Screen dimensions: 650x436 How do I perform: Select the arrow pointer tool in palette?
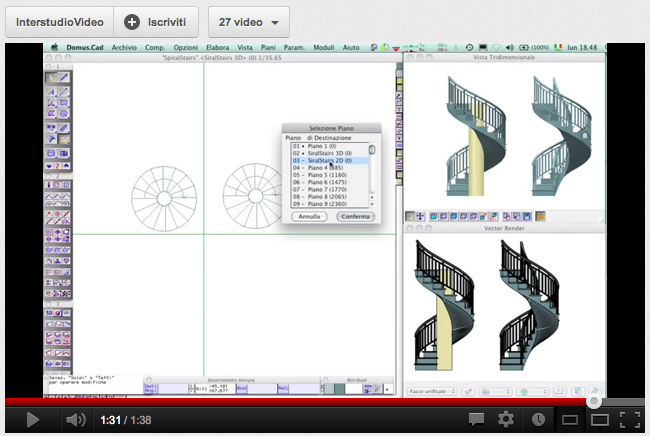tap(51, 78)
